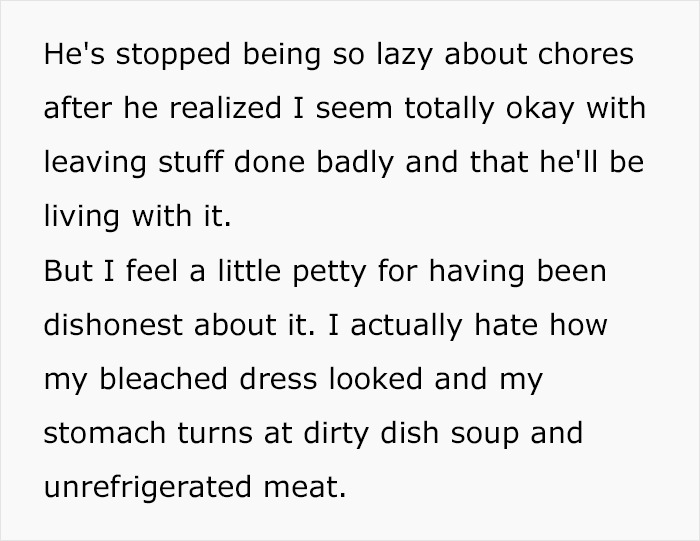This screenshot has width=700, height=541.
Task: Click the word "okay"
Action: tap(539, 109)
